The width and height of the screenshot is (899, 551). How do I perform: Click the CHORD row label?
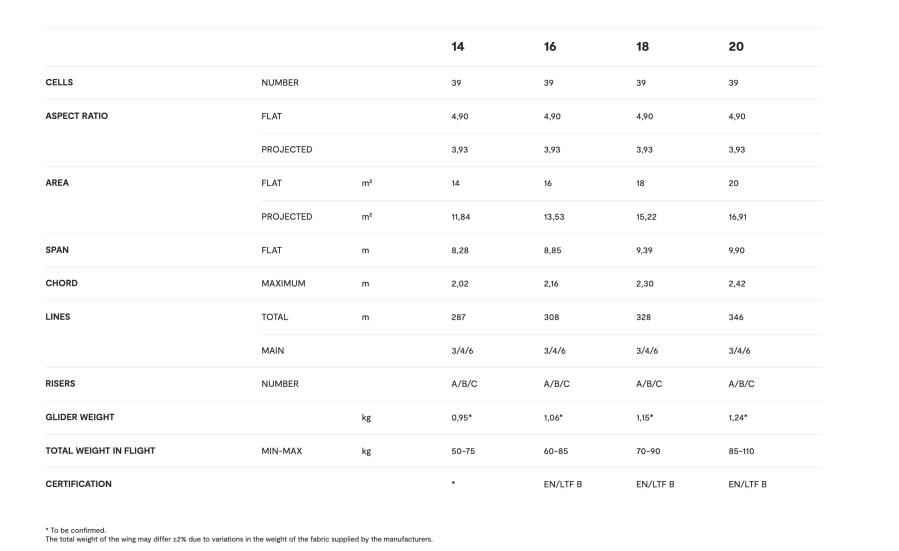click(61, 283)
